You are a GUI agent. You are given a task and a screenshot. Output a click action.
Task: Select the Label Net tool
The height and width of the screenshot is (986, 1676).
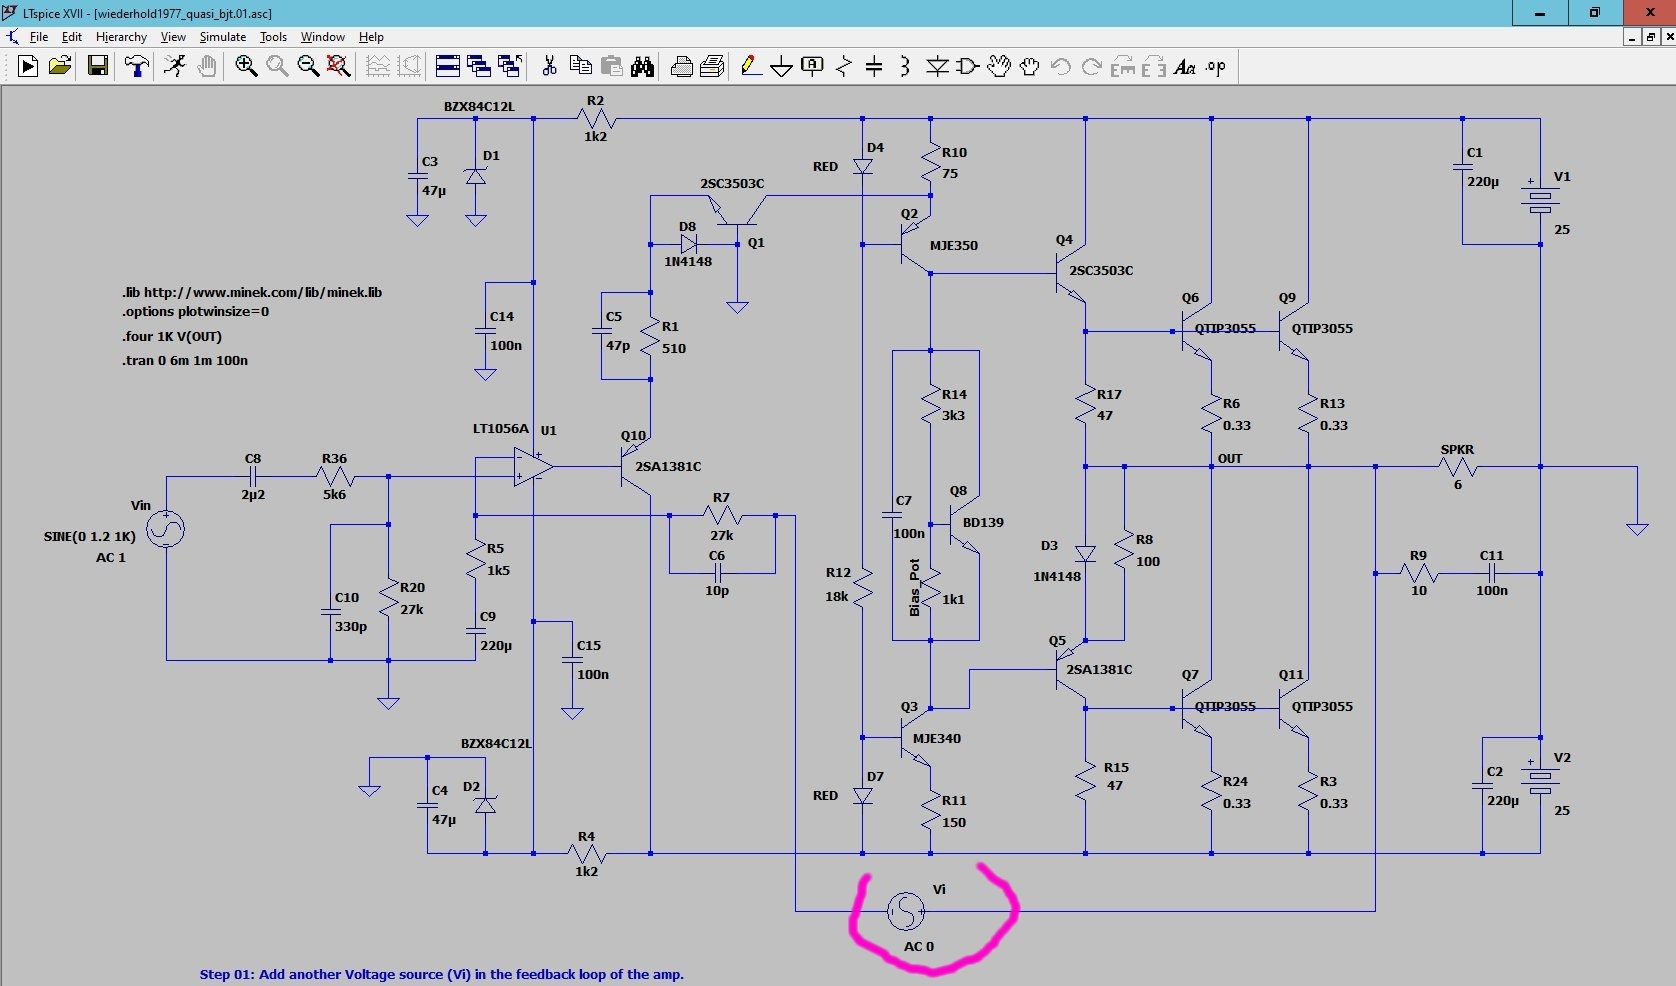point(812,66)
